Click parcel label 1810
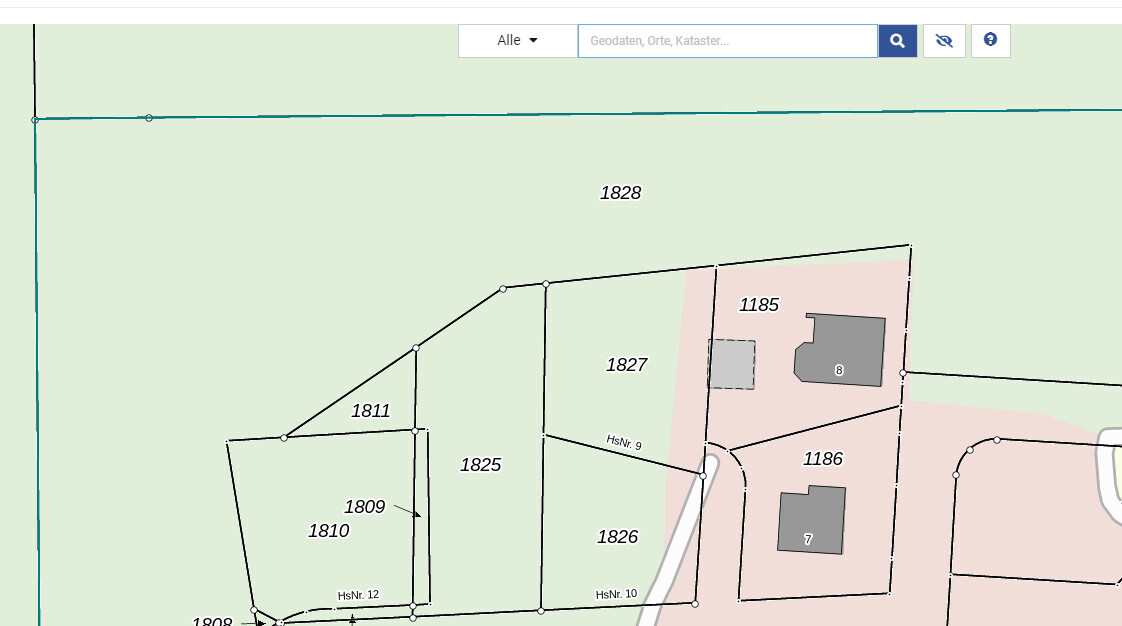This screenshot has height=626, width=1122. point(328,531)
